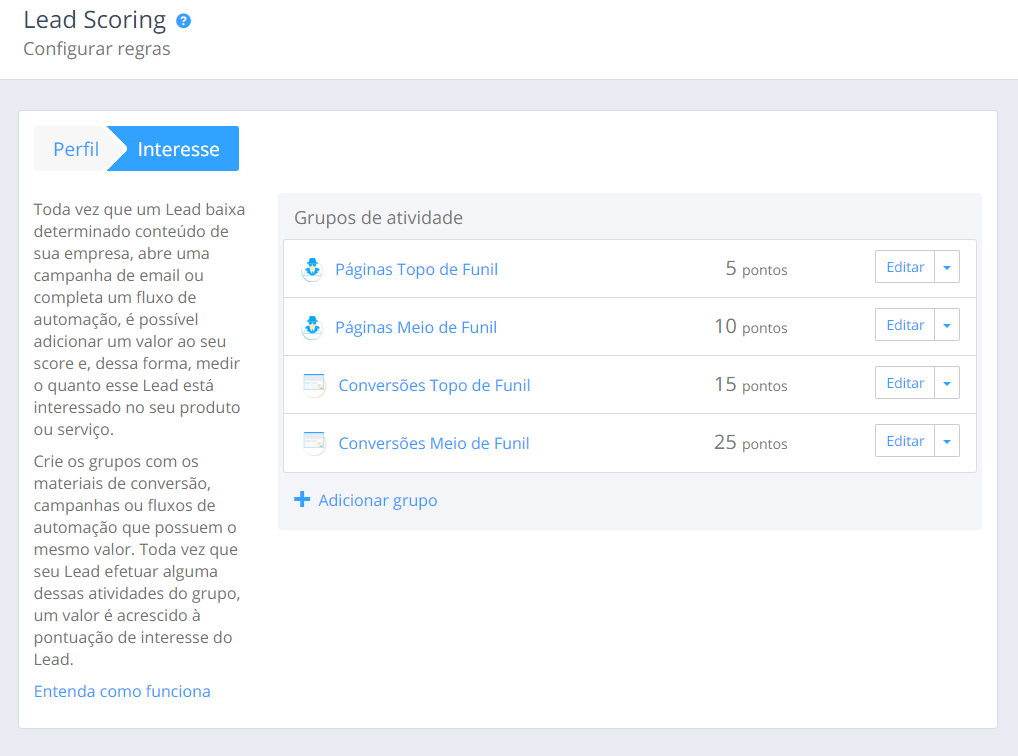Open the Páginas Topo de Funil group link
Screen dimensions: 1018x756
[x=416, y=269]
